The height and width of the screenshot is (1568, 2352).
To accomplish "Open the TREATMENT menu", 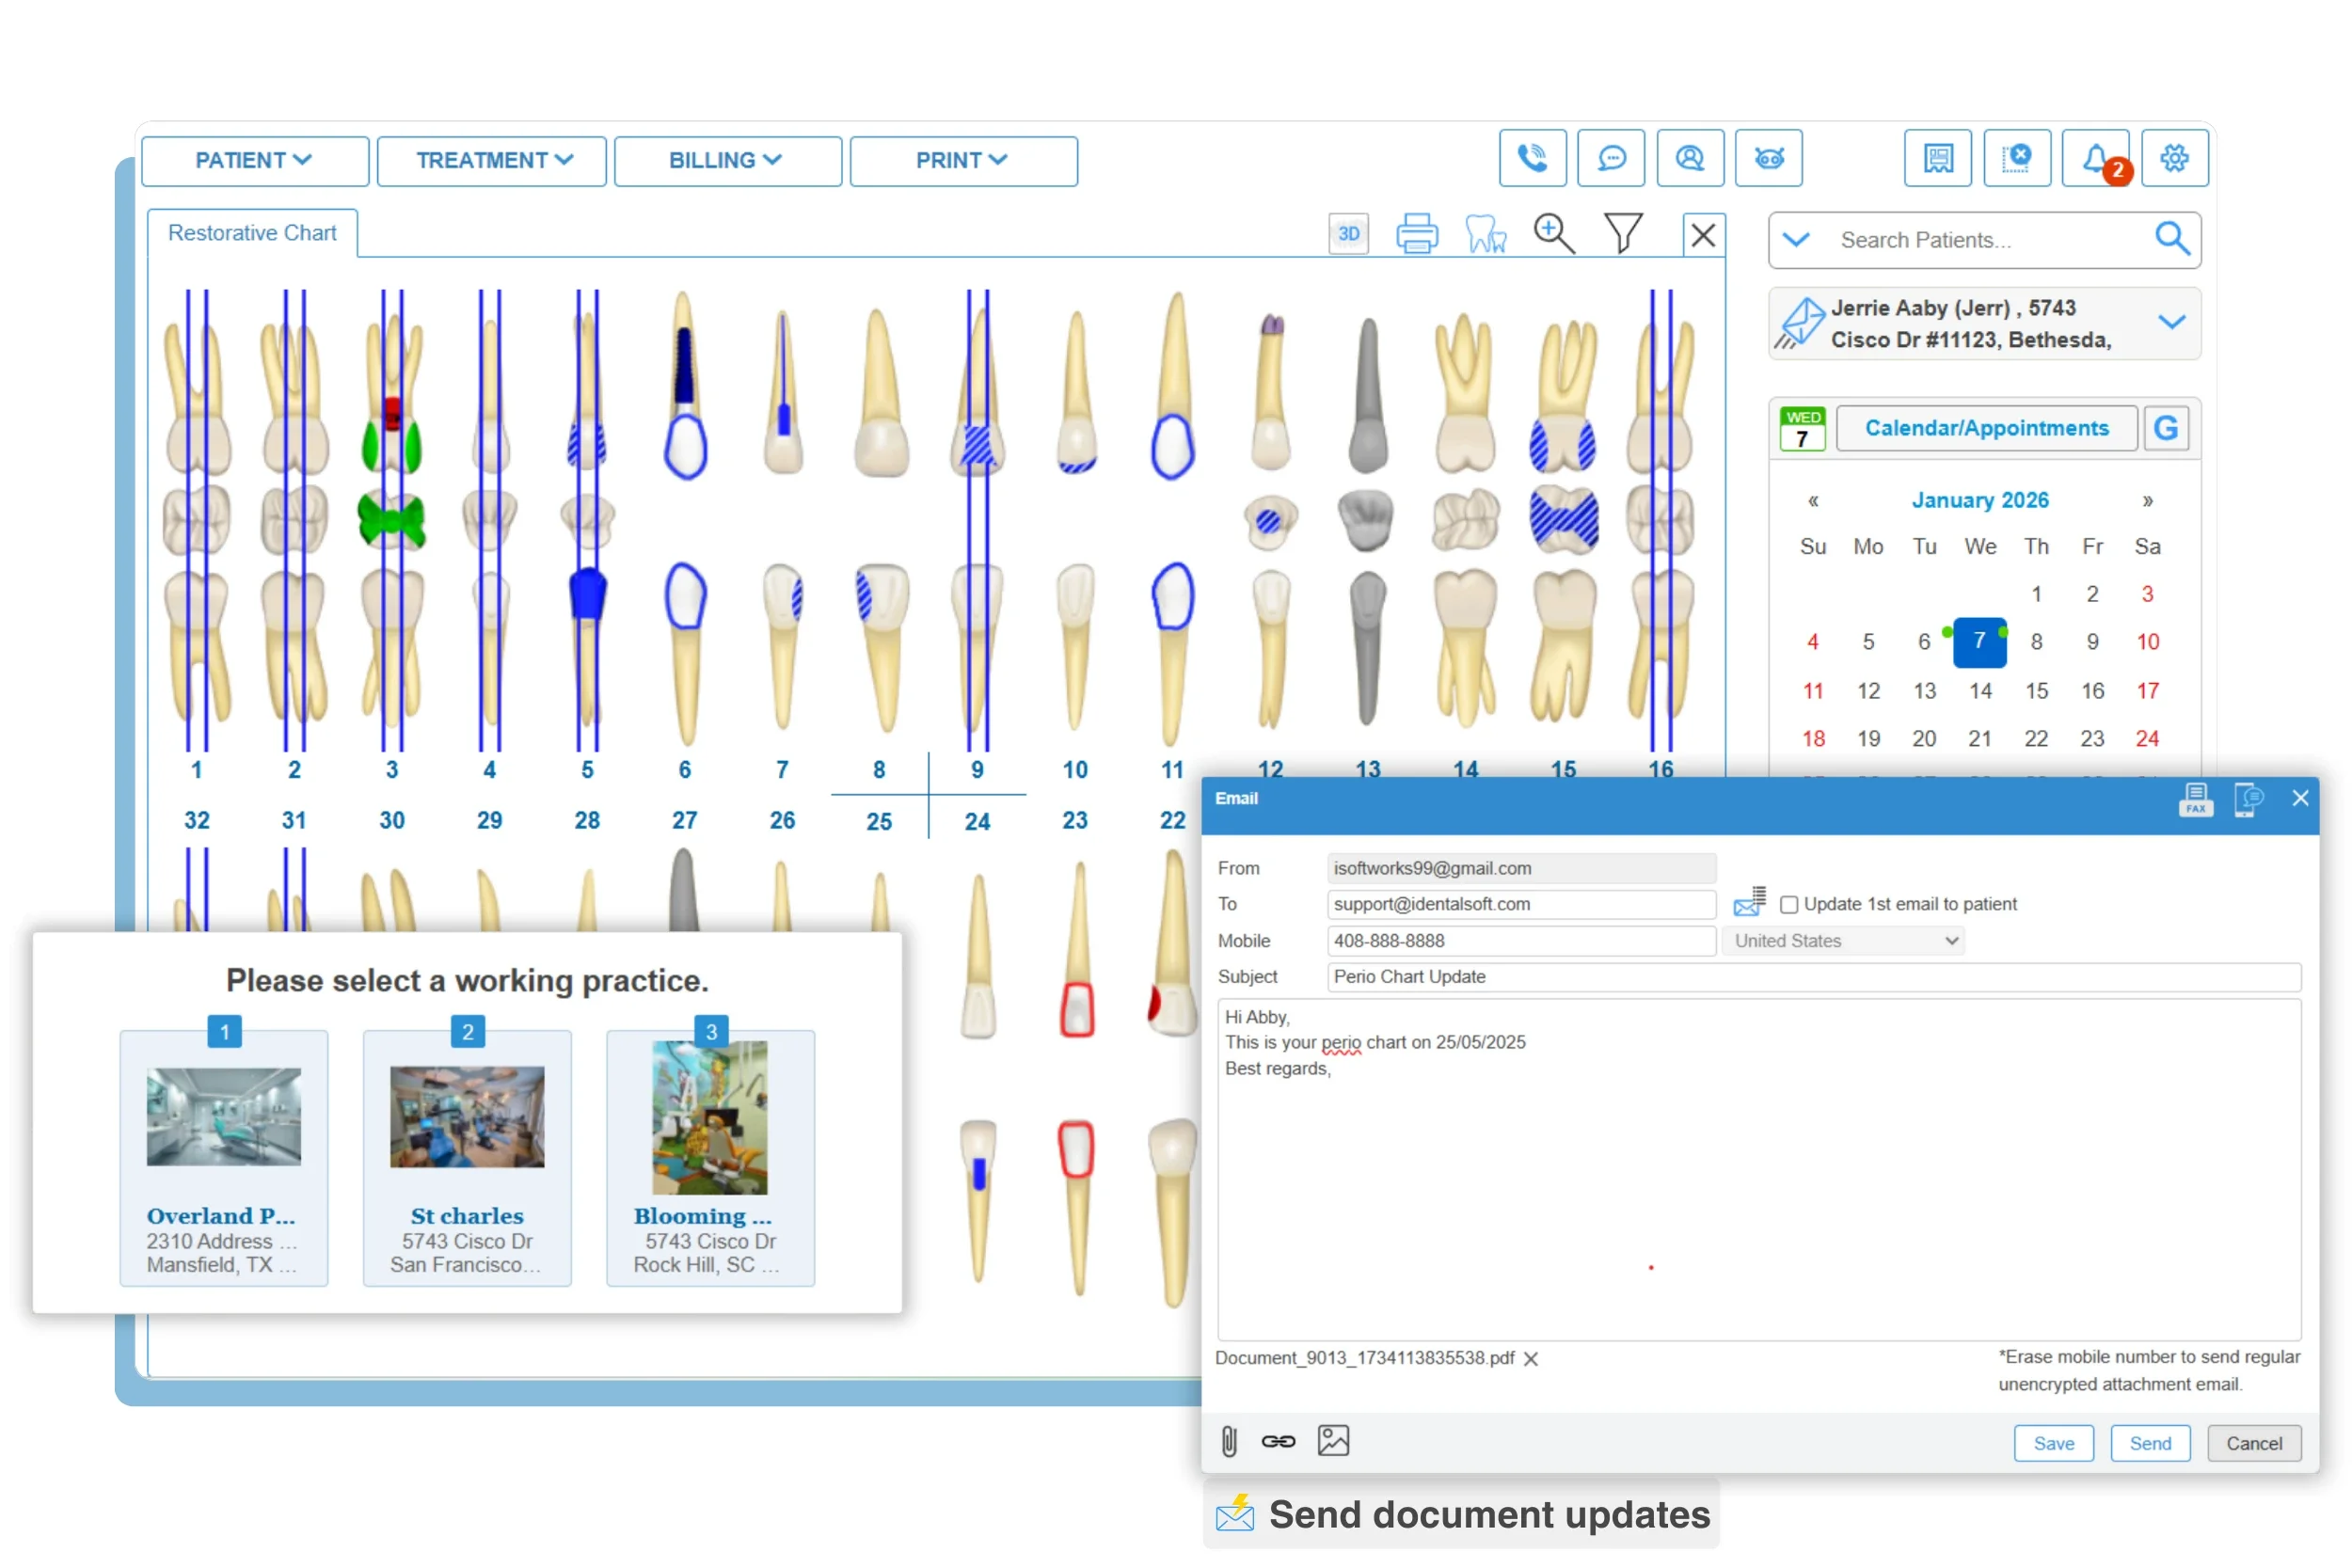I will 492,161.
